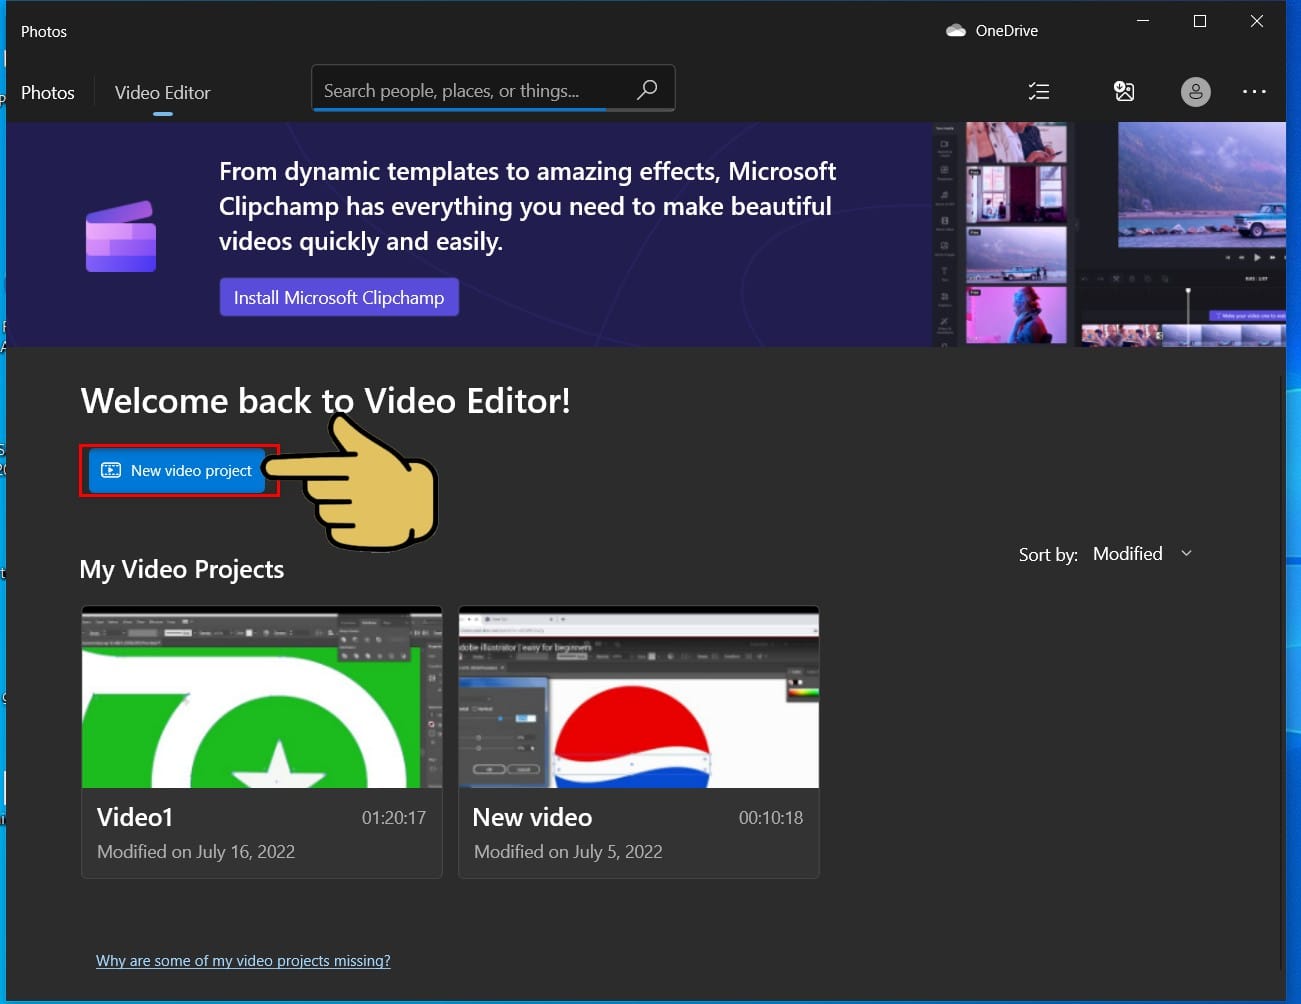Screen dimensions: 1301x1004
Task: Open the three-dot See more menu
Action: click(1254, 92)
